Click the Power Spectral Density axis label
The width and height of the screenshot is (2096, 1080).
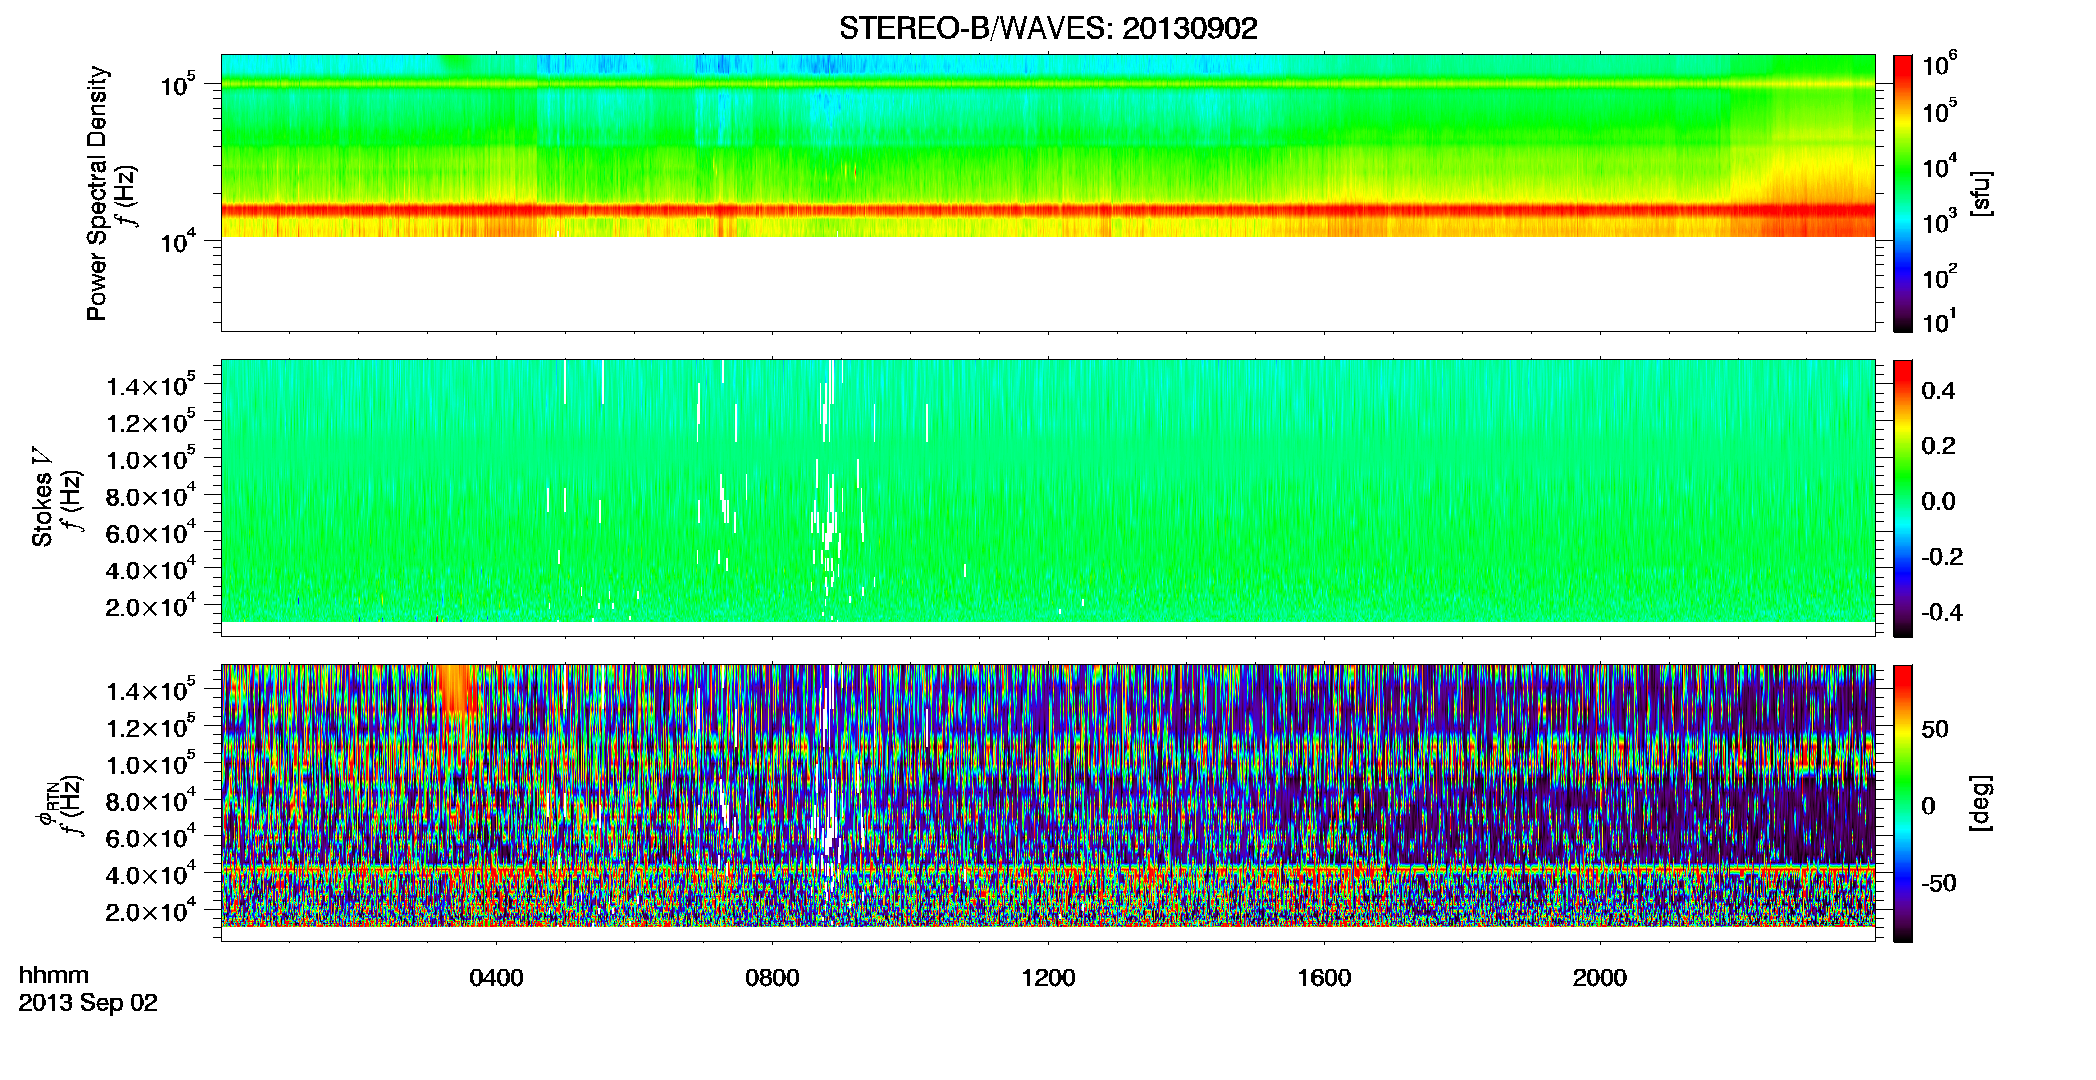(97, 193)
